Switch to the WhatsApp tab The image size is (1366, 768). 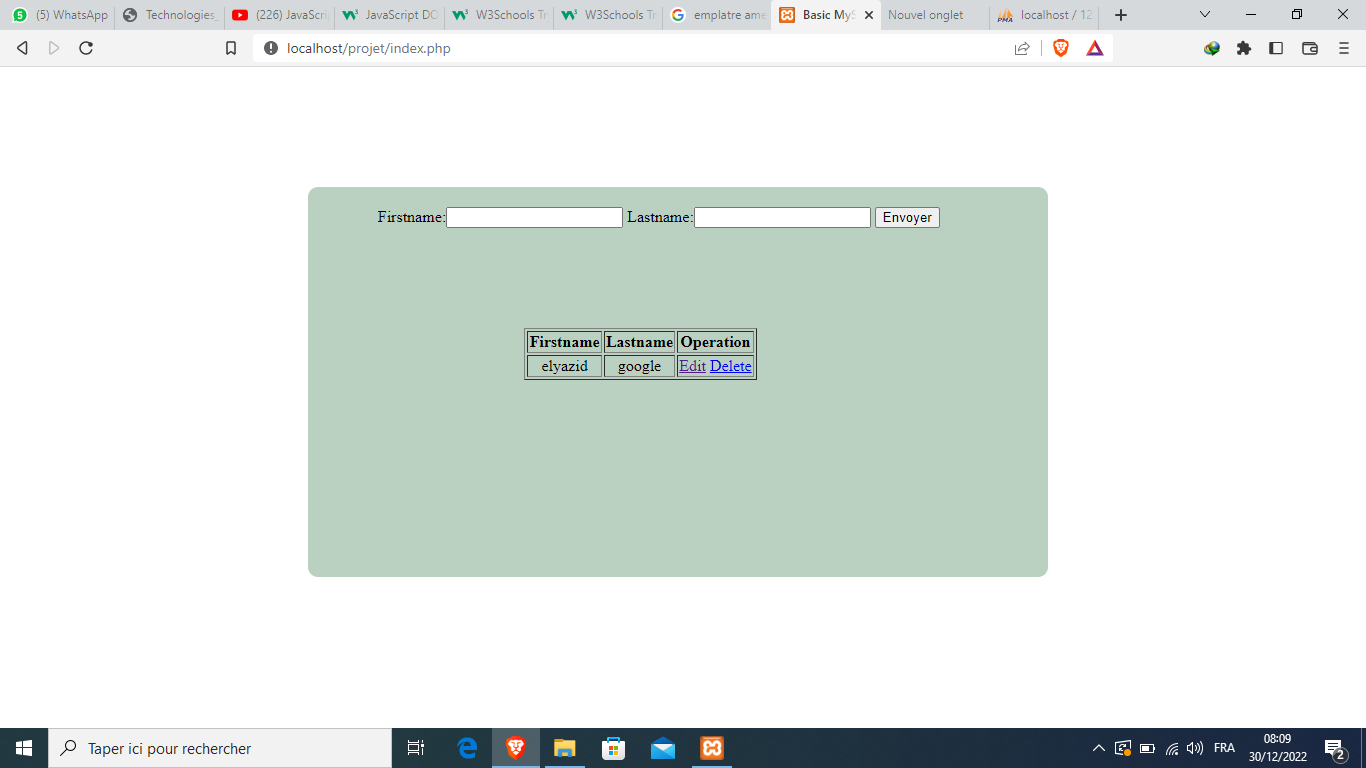pyautogui.click(x=60, y=15)
